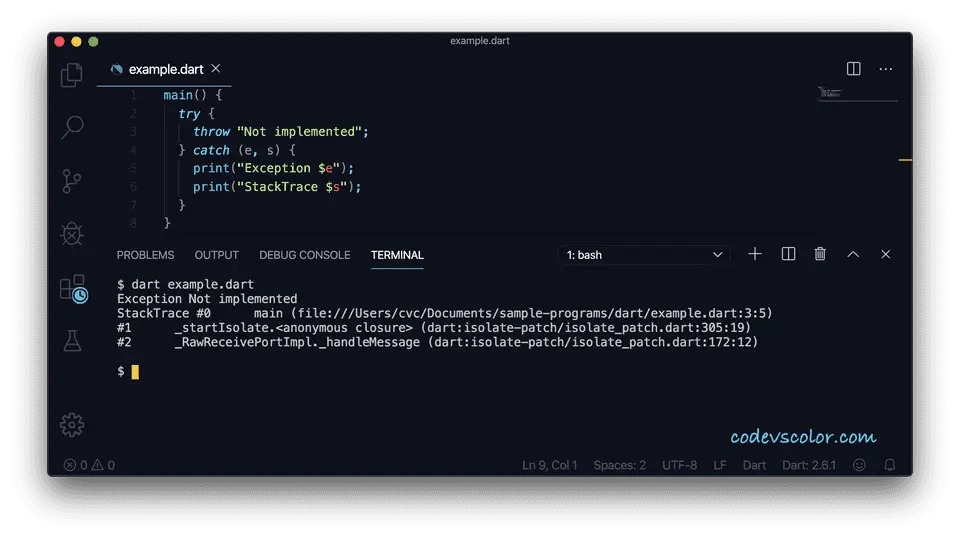Switch to the OUTPUT tab
The image size is (960, 539).
pos(217,255)
